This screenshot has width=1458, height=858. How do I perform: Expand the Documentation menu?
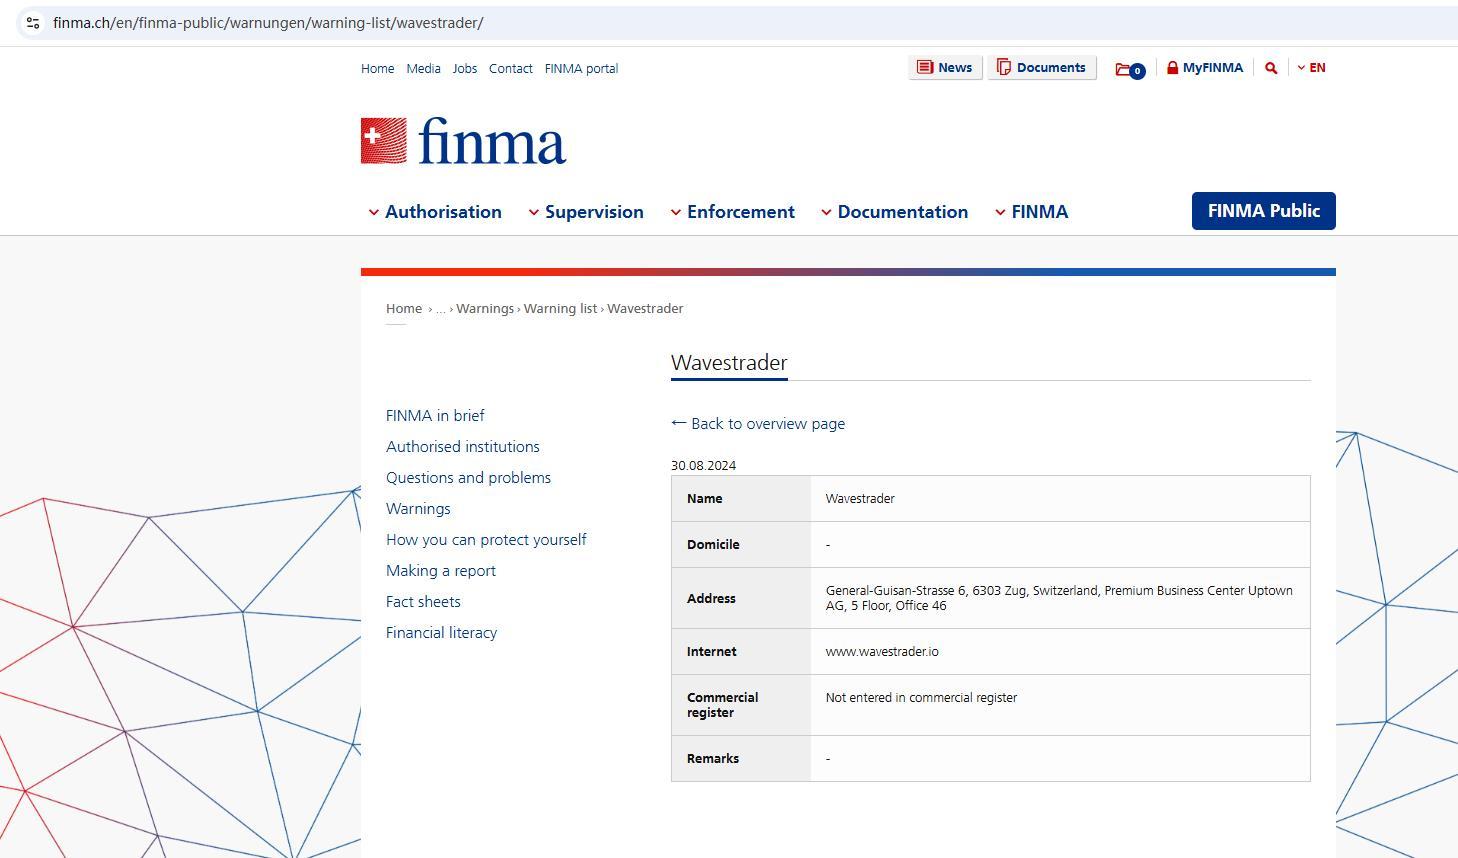click(x=894, y=212)
